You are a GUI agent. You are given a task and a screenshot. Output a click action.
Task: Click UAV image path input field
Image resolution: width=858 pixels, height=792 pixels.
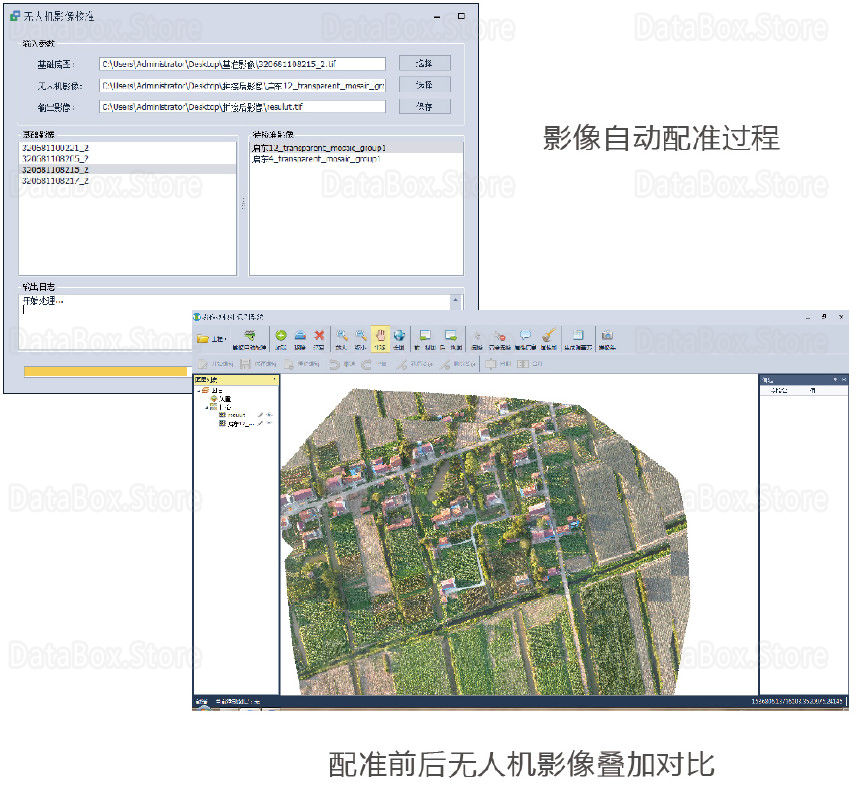tap(242, 85)
